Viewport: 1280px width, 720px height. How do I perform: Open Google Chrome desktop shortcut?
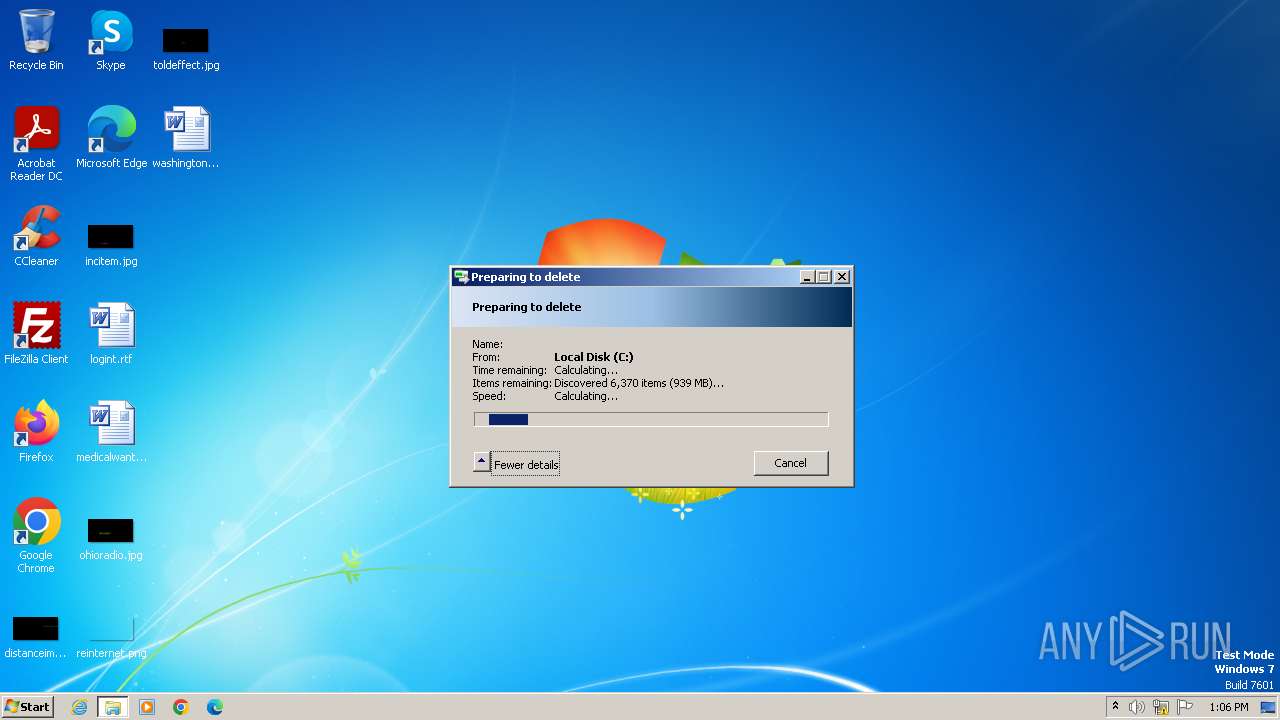(36, 536)
